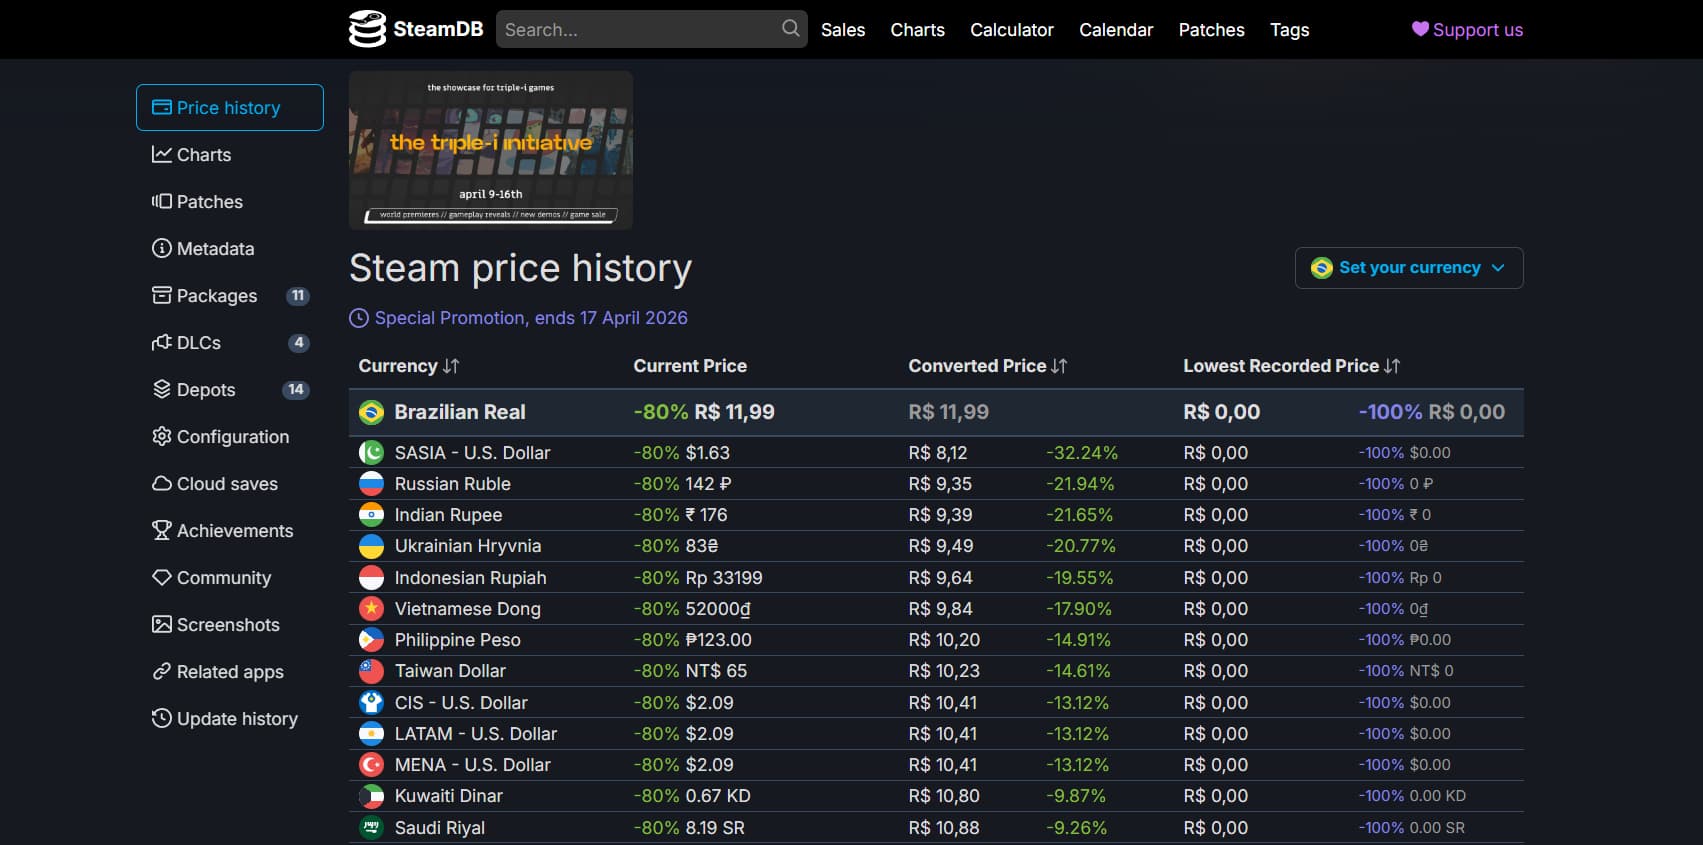The height and width of the screenshot is (845, 1703).
Task: Click the Related apps link icon
Action: [x=161, y=671]
